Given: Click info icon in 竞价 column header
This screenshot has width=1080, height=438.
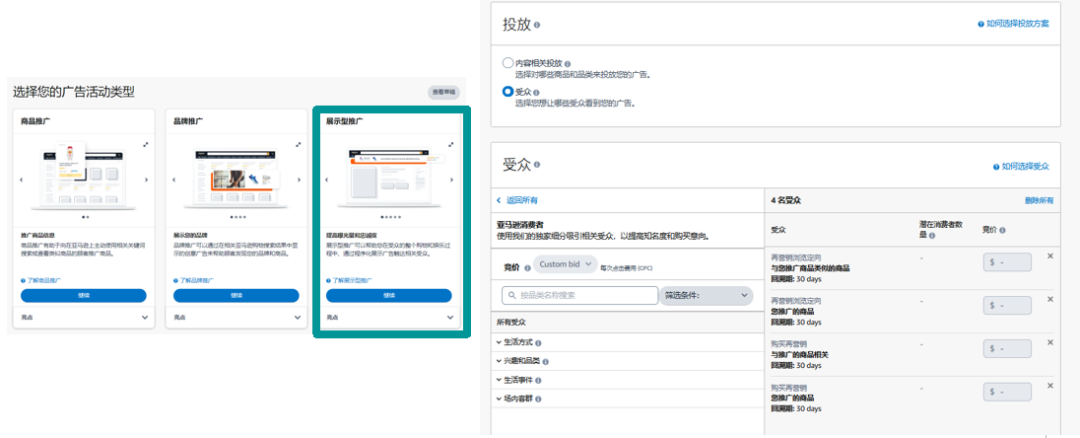Looking at the screenshot, I should (x=1002, y=230).
